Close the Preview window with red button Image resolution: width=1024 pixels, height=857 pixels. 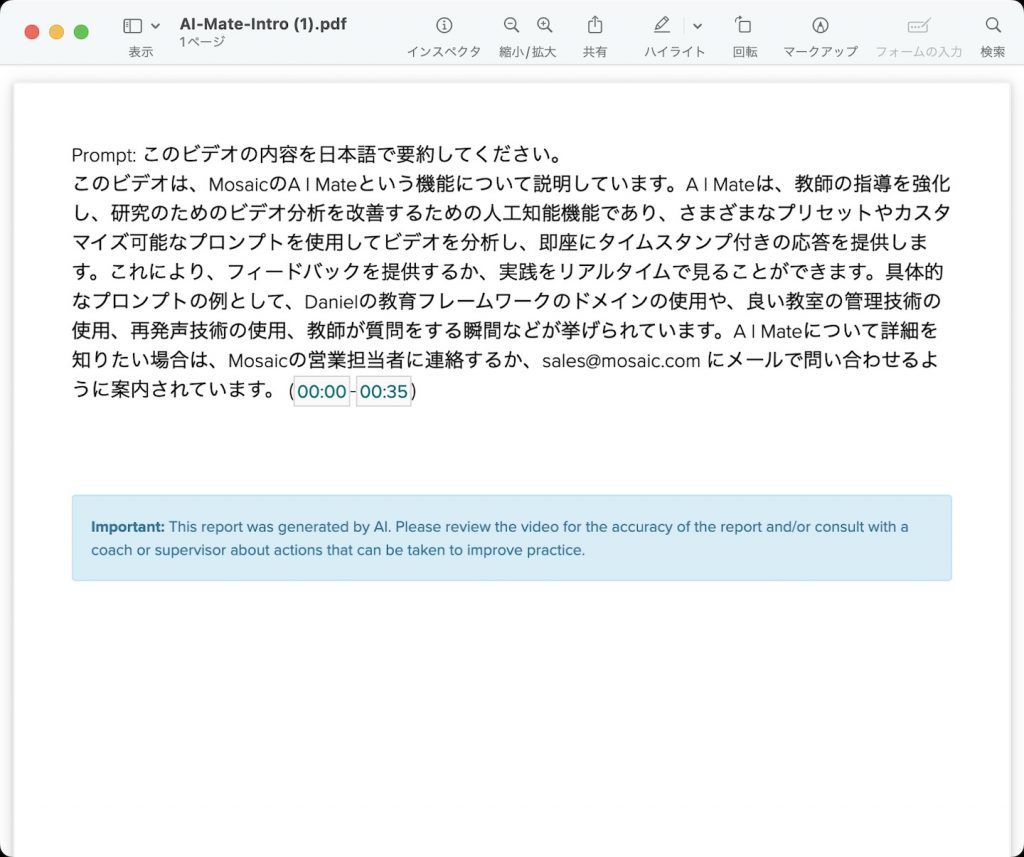(x=32, y=32)
